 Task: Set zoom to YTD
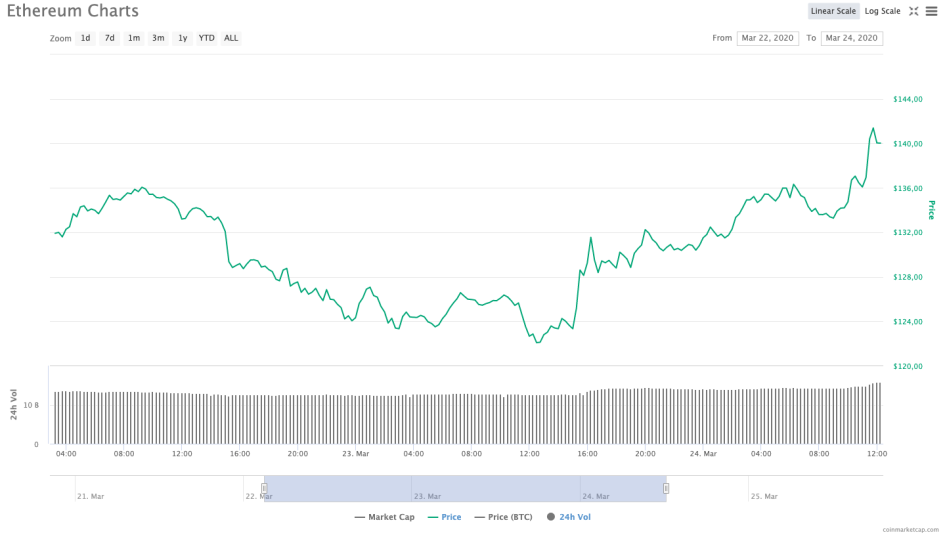pyautogui.click(x=207, y=38)
